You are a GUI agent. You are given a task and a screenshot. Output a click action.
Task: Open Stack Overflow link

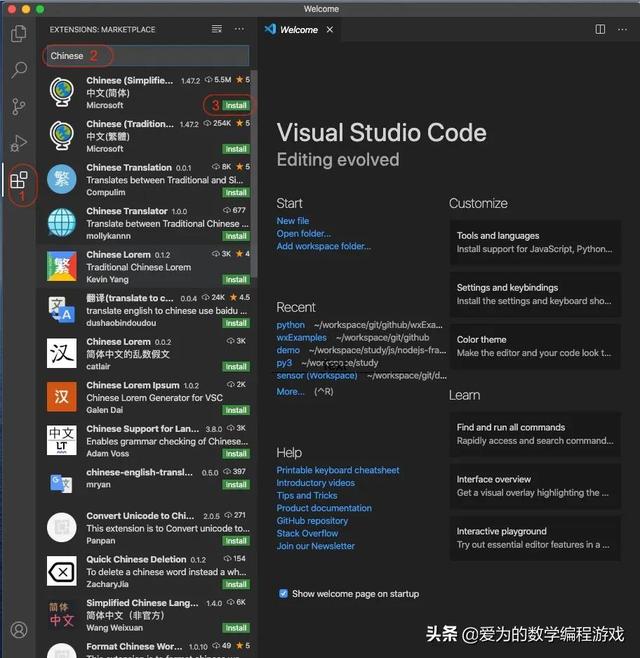(307, 533)
